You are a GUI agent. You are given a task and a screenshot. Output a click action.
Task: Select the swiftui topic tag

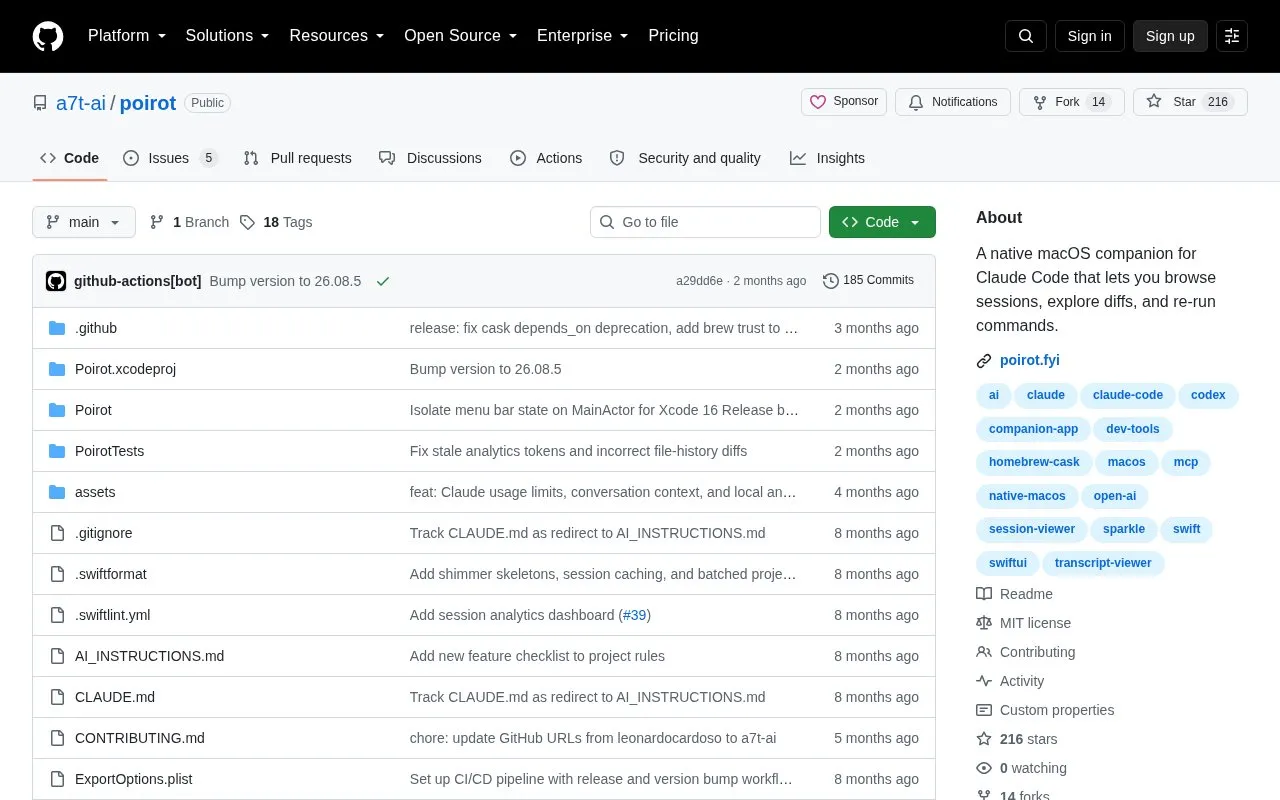[x=1008, y=563]
